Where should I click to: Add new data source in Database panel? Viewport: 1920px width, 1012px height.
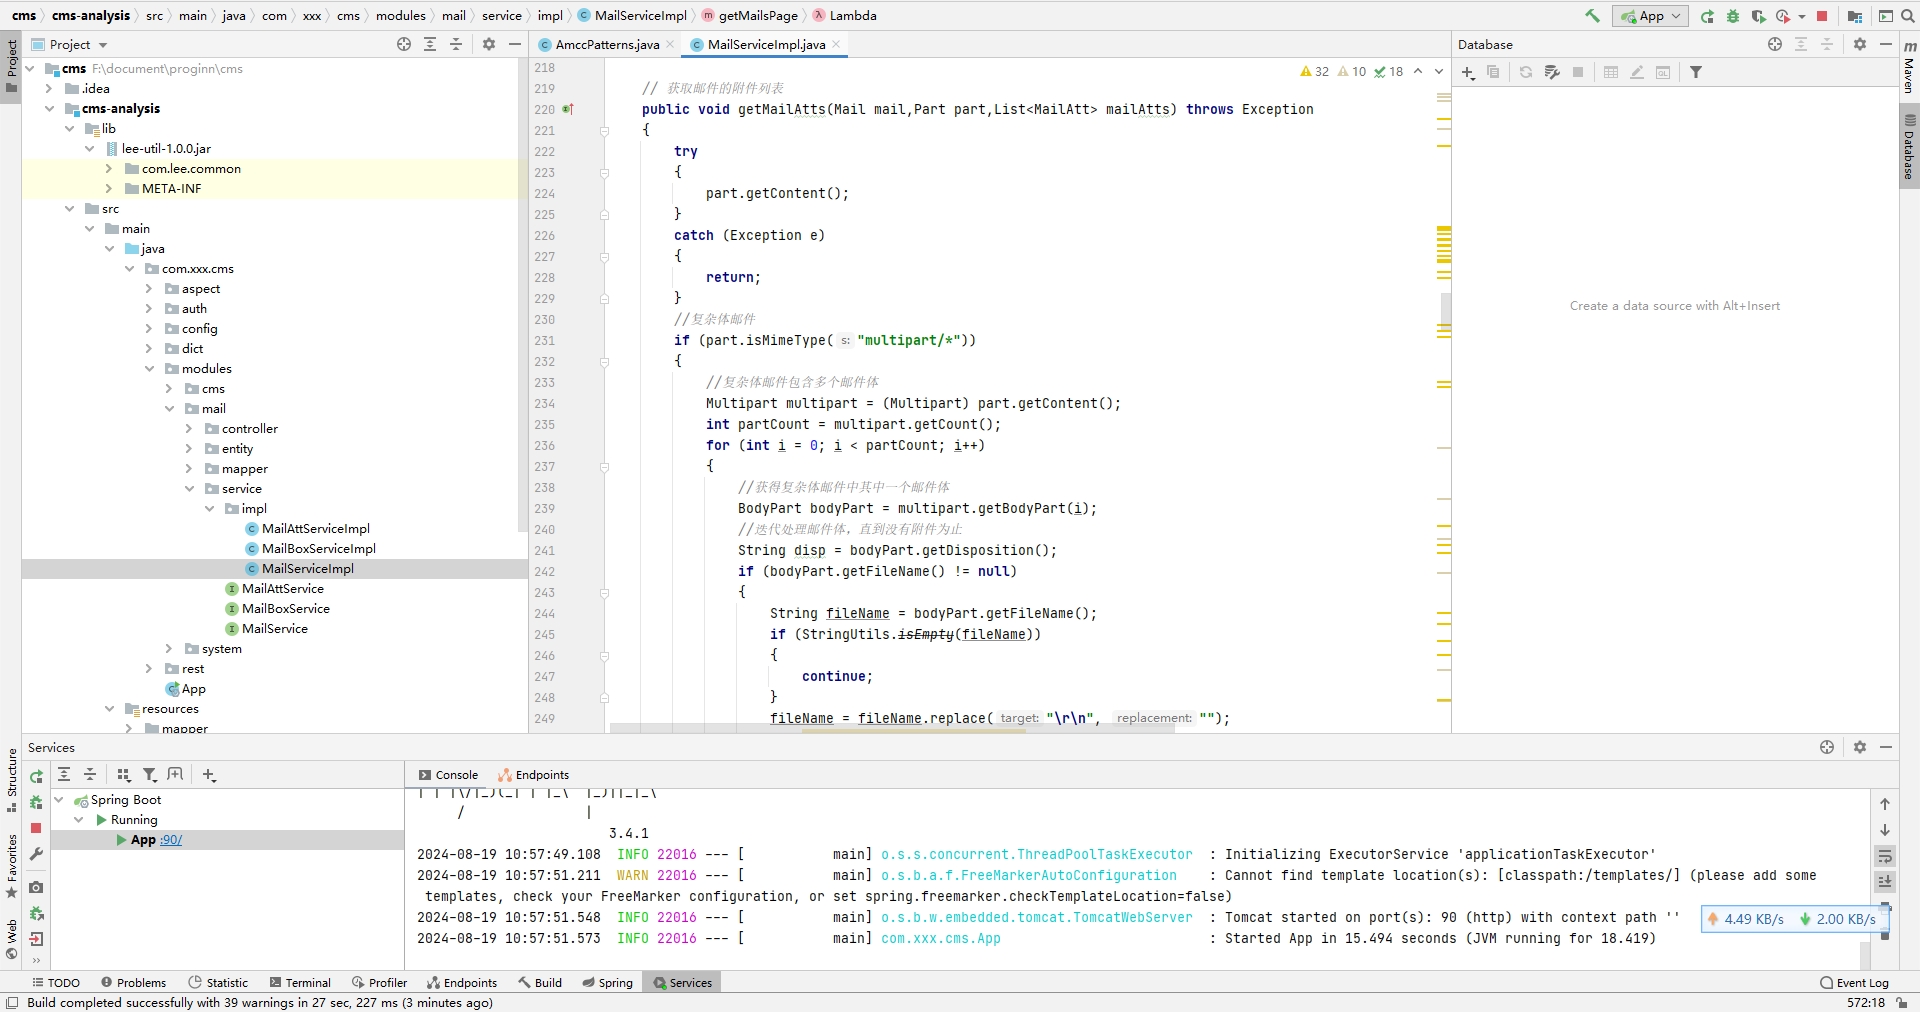(x=1468, y=72)
